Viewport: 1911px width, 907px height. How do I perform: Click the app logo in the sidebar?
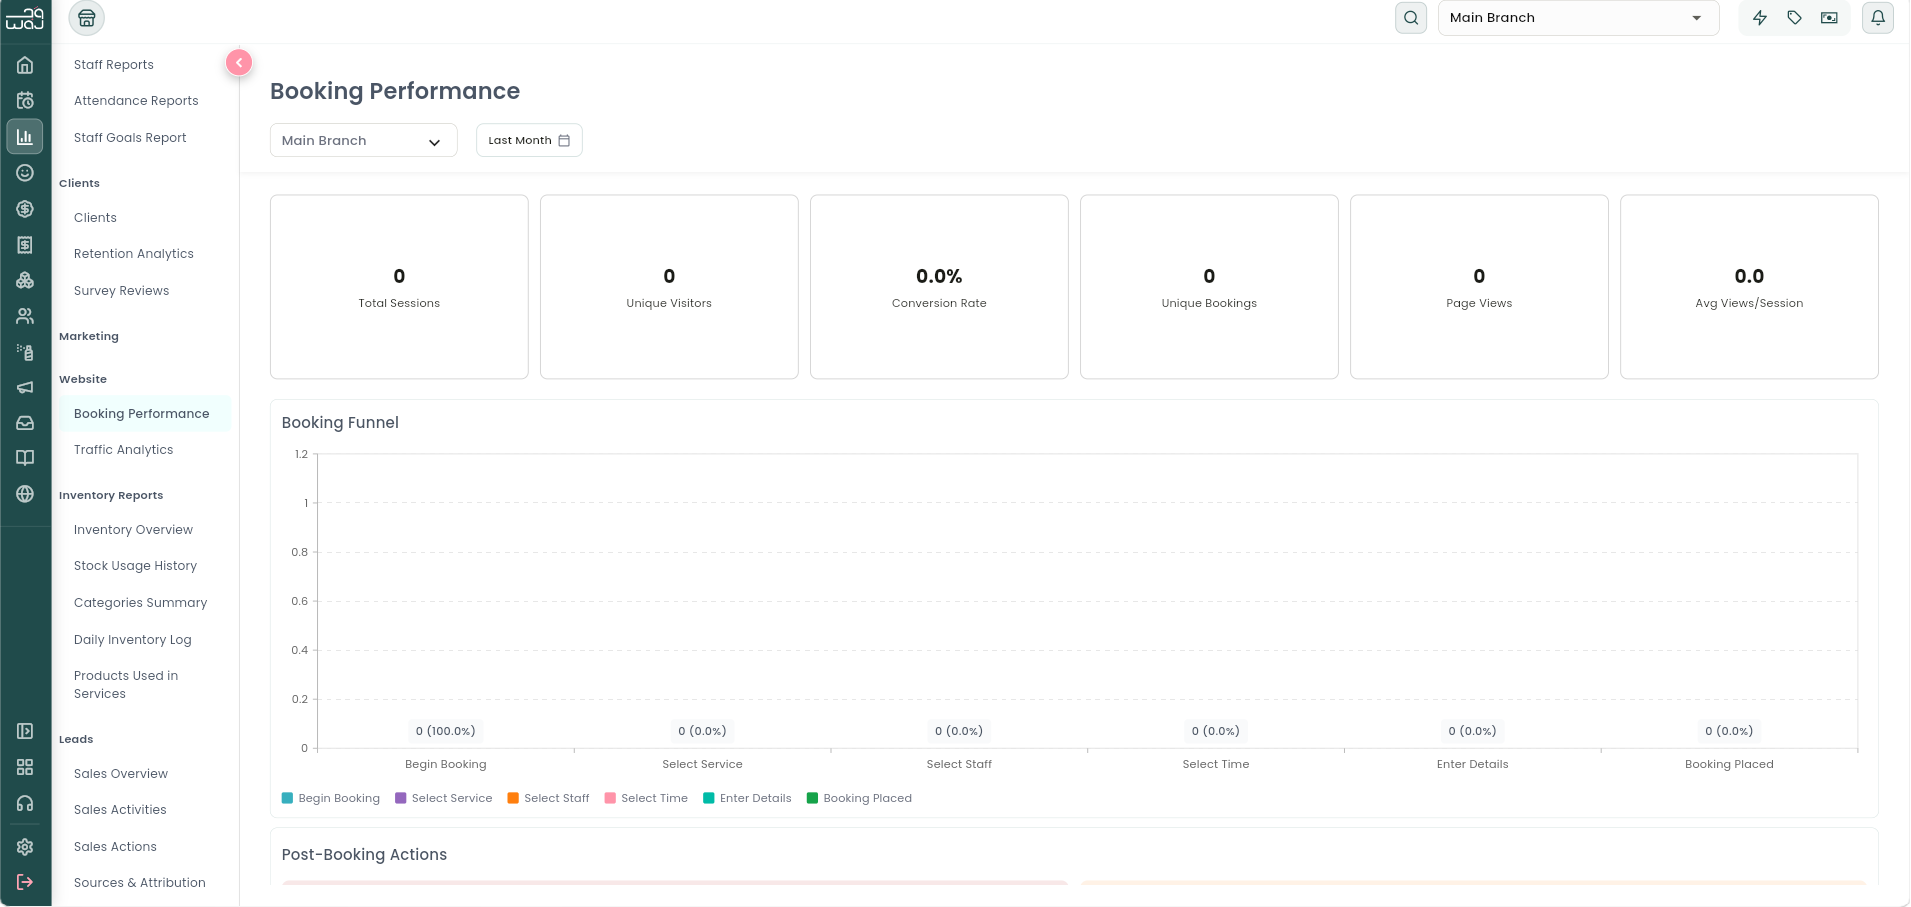point(25,18)
